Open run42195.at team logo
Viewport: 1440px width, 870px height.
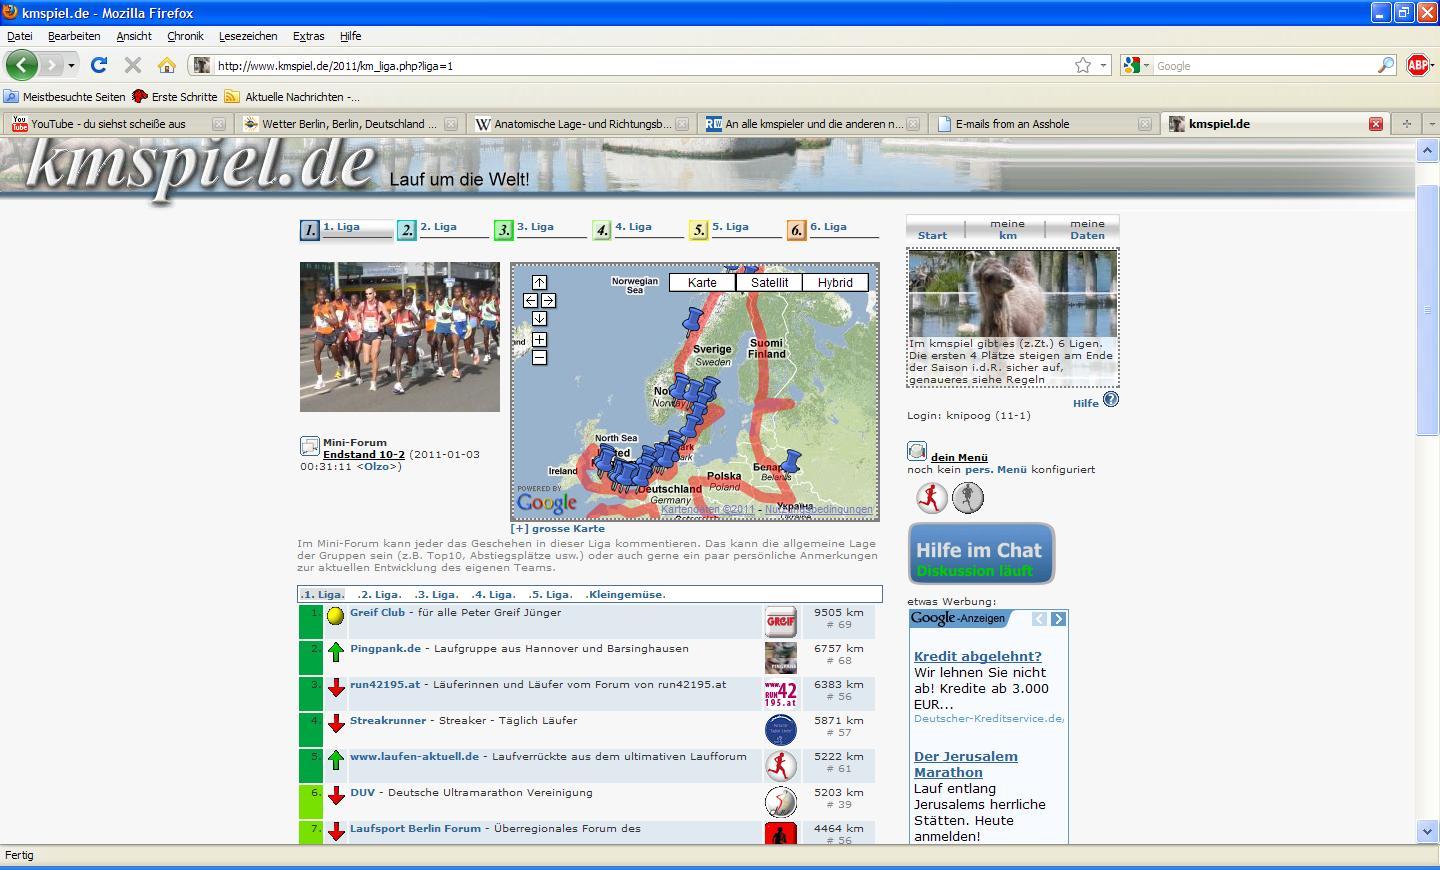(x=780, y=693)
